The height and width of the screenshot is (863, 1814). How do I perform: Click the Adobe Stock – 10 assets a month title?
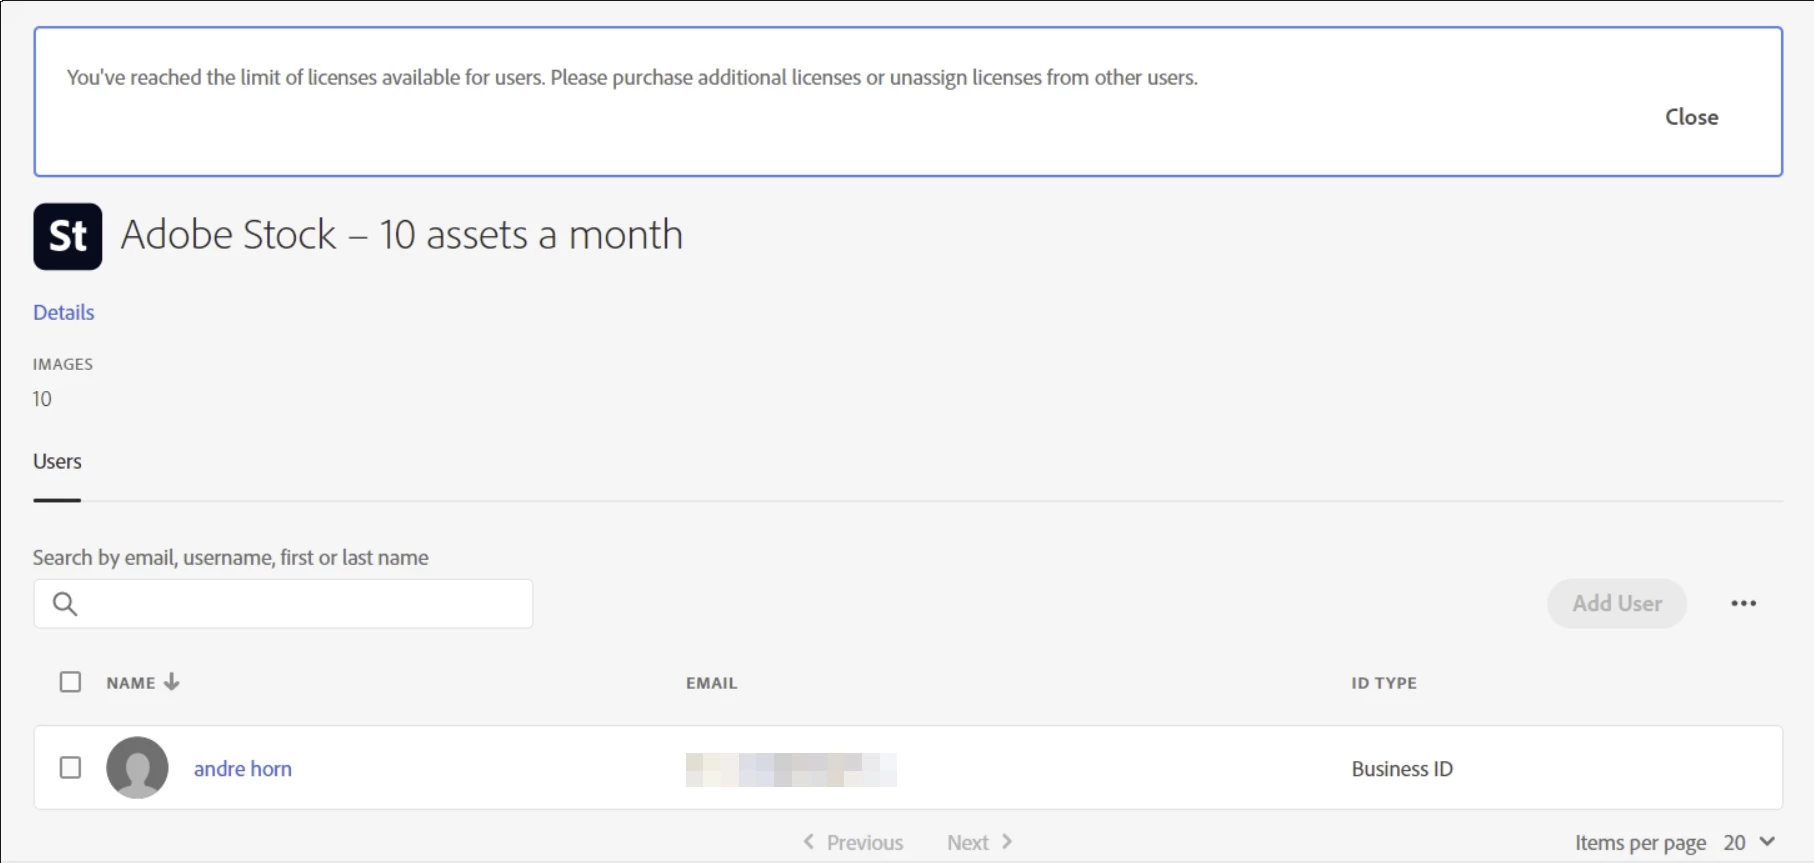point(402,235)
